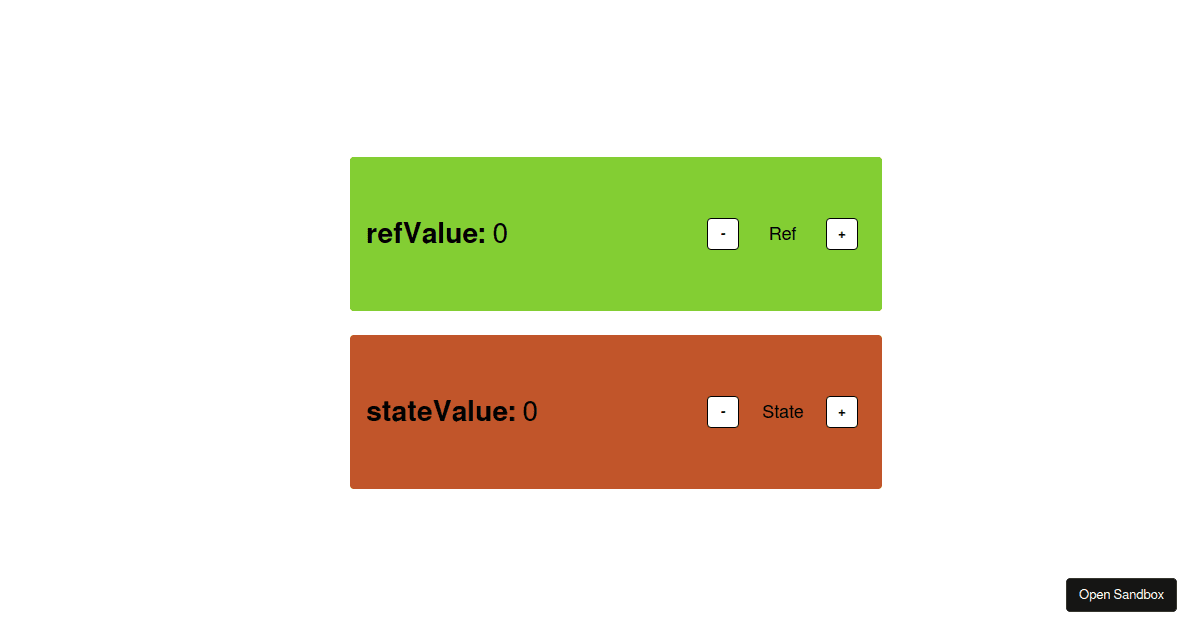Image resolution: width=1200 pixels, height=630 pixels.
Task: Click the Ref label between the stepper buttons
Action: [x=782, y=233]
